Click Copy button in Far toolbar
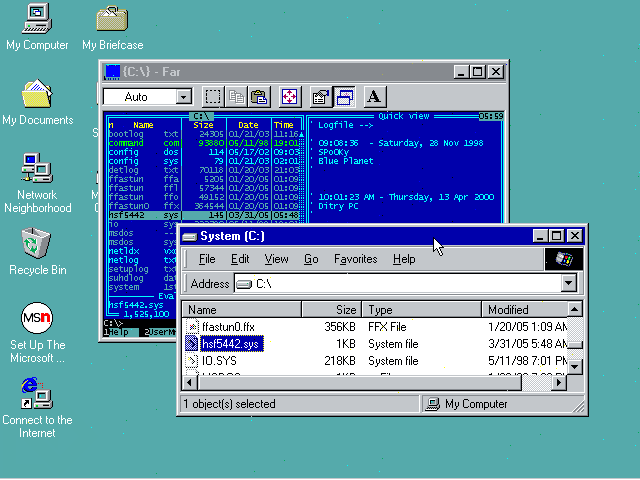 tap(236, 97)
